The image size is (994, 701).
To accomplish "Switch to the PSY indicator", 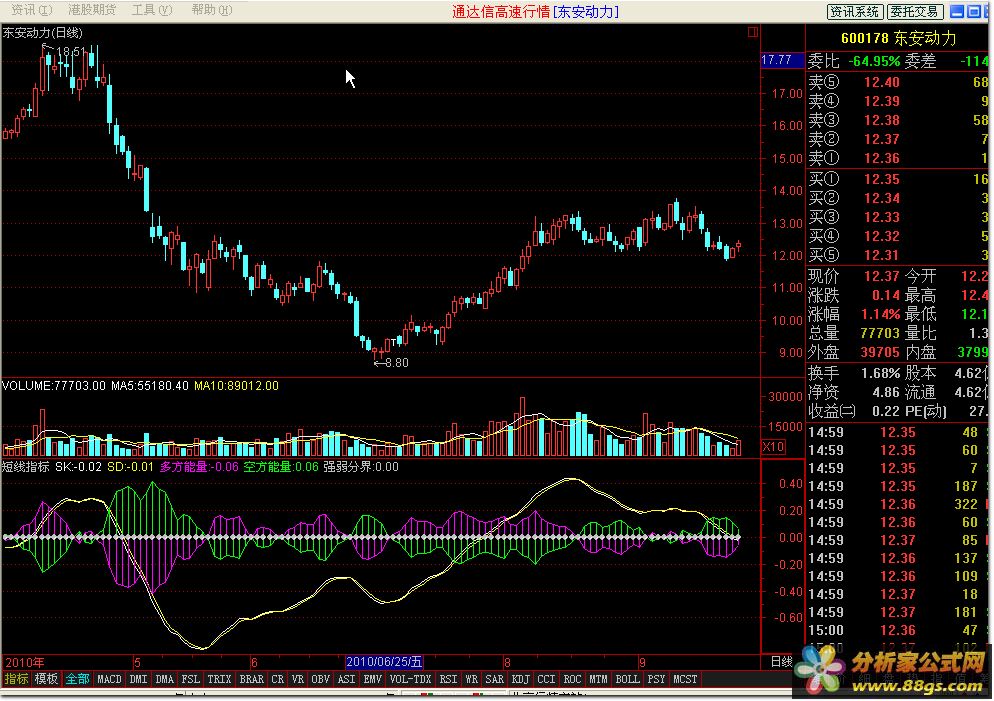I will (656, 679).
